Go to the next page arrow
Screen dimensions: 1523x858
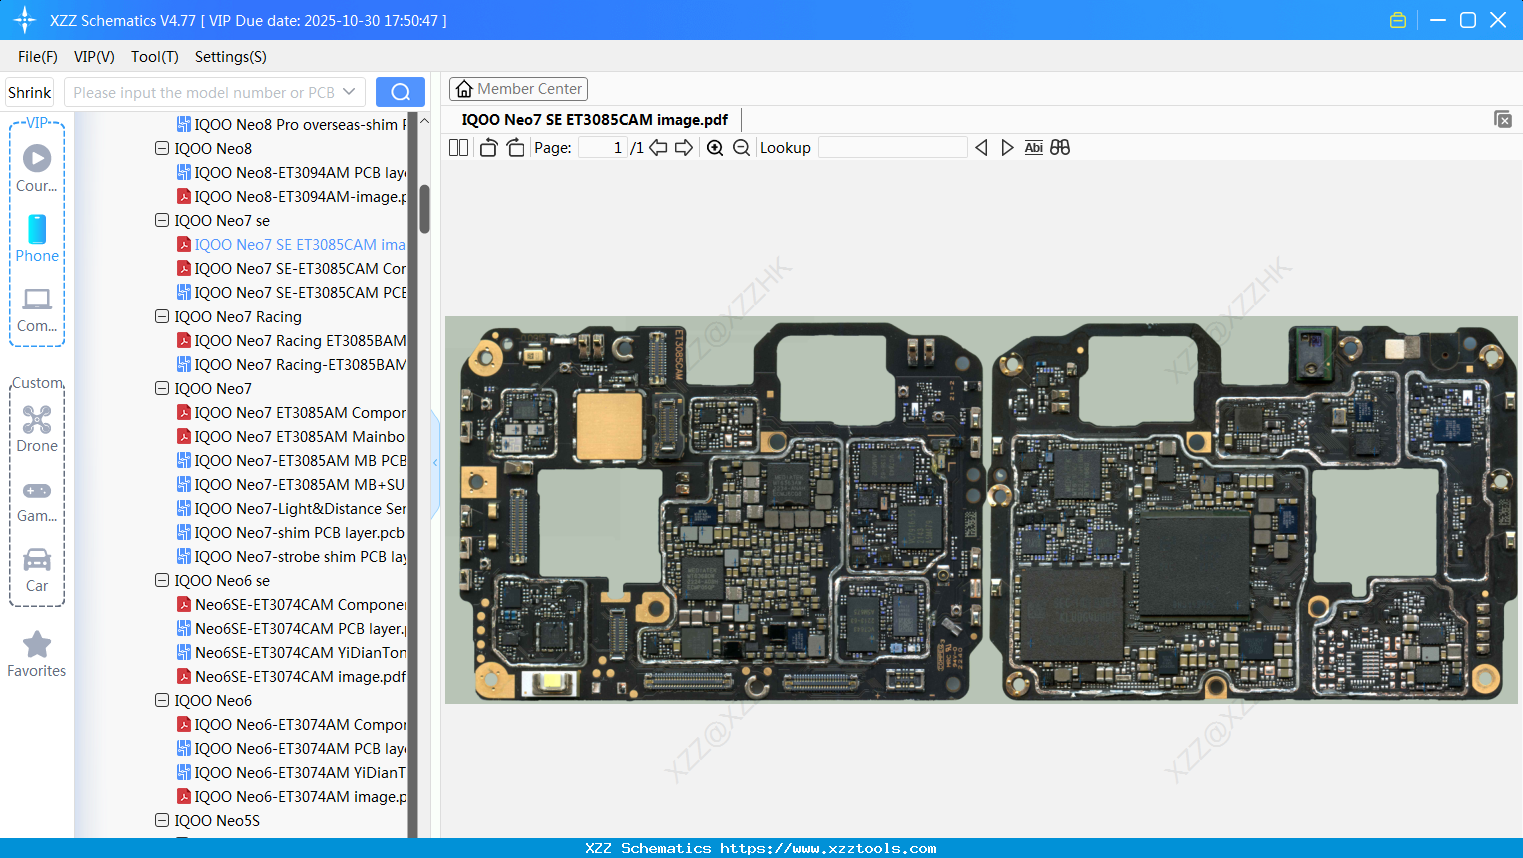[684, 148]
